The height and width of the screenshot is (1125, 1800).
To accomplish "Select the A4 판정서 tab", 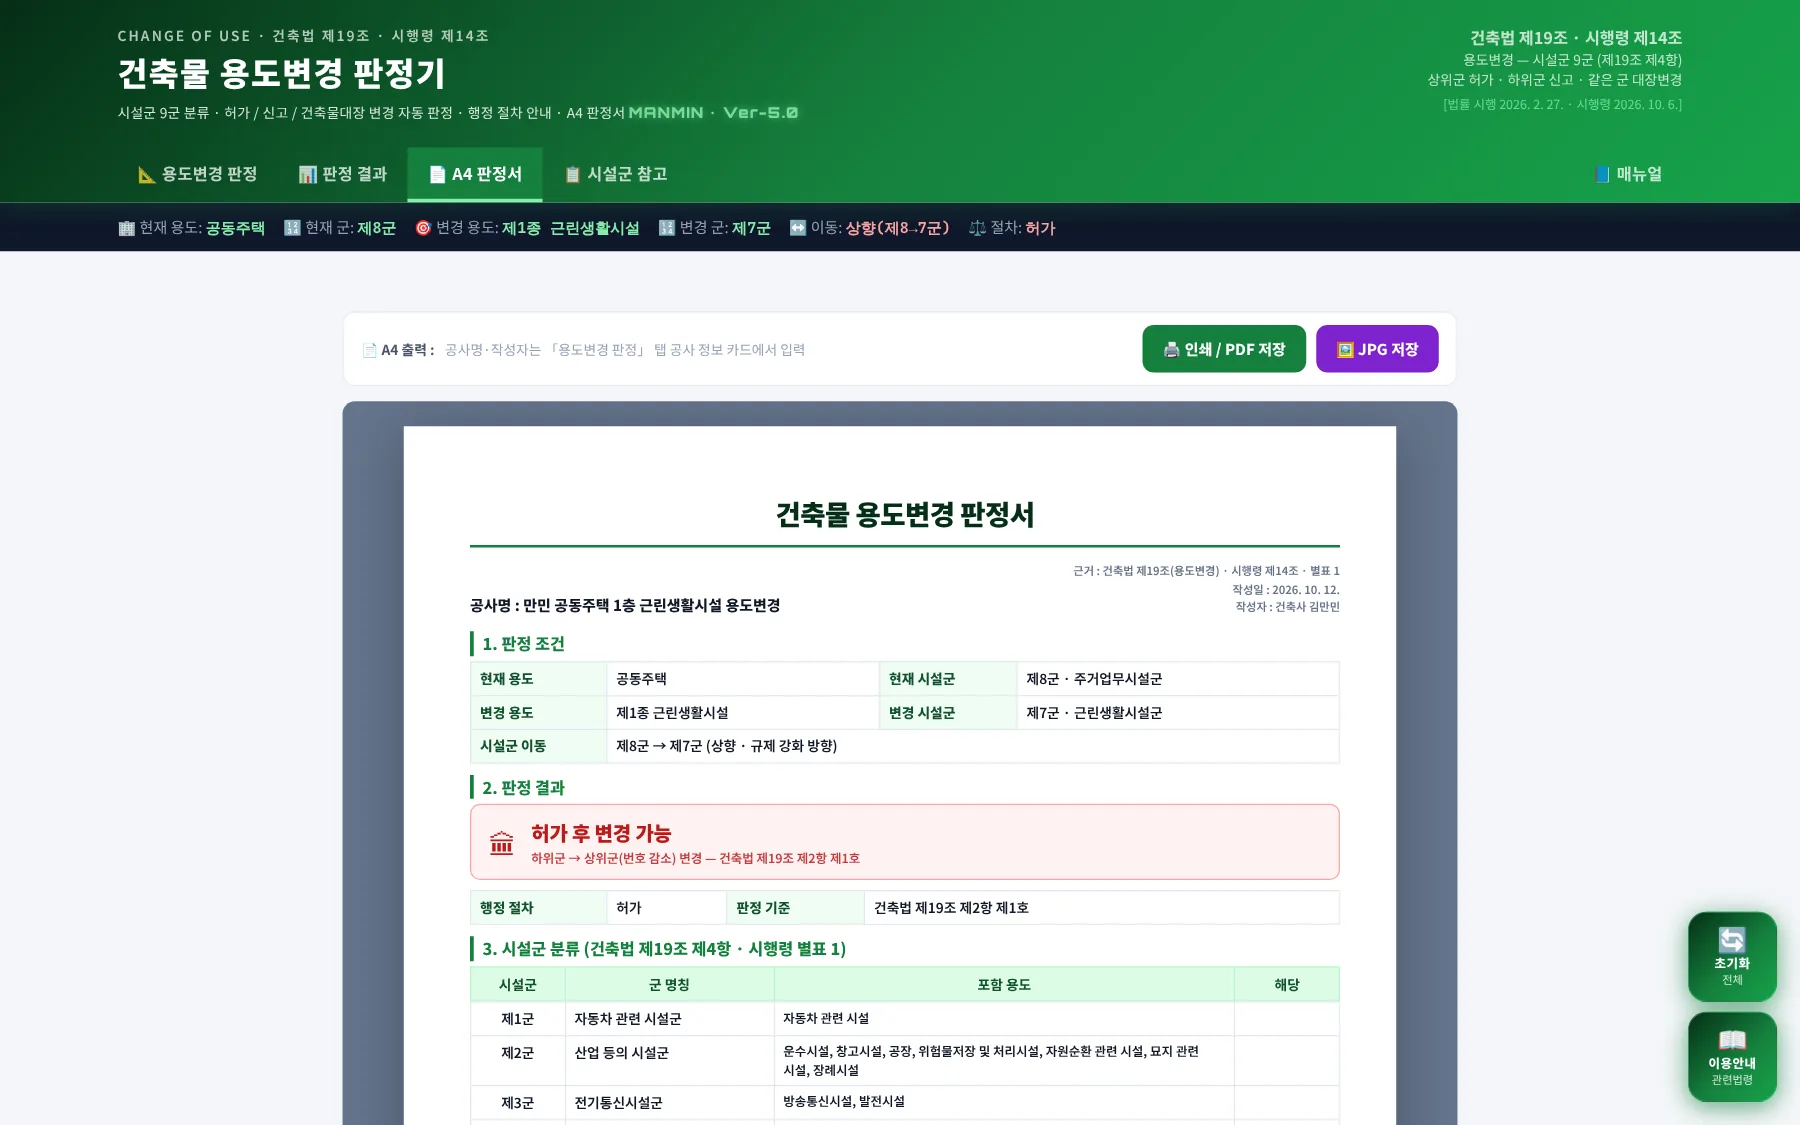I will pyautogui.click(x=475, y=174).
